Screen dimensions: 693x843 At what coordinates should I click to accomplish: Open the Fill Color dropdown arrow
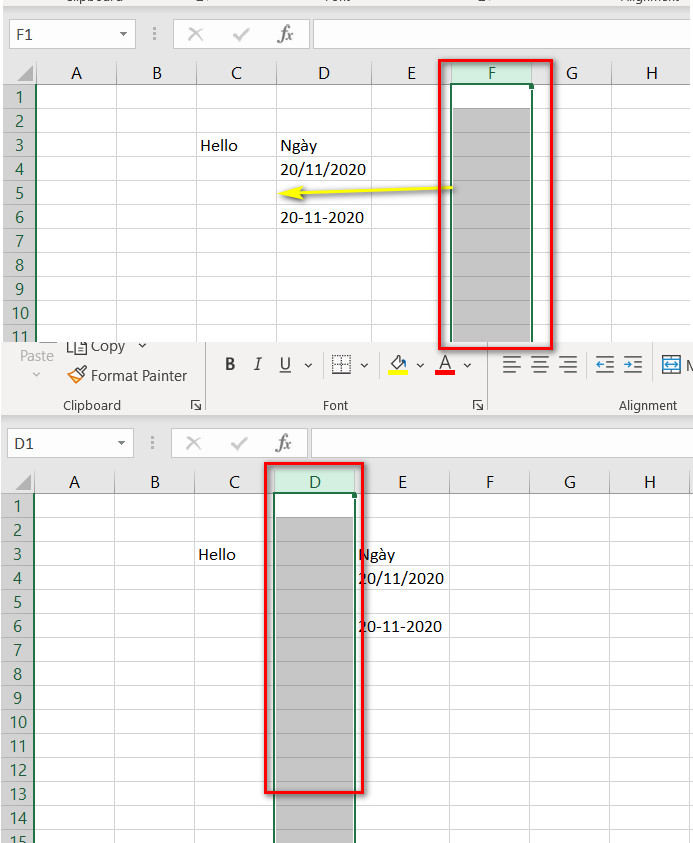[420, 365]
